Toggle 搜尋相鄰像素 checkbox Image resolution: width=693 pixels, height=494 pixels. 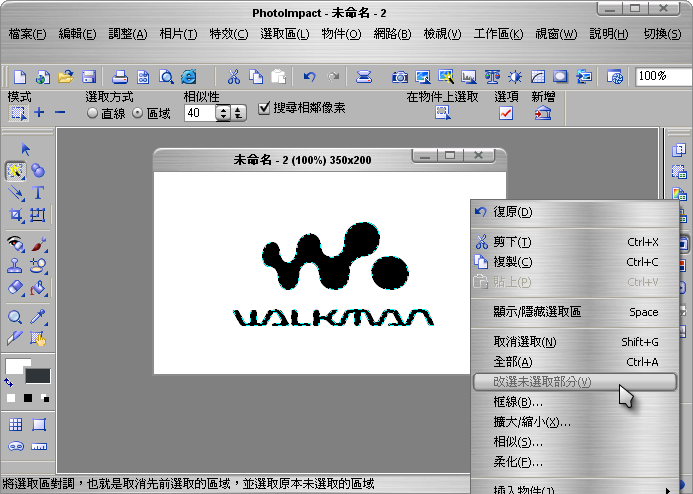click(x=264, y=108)
